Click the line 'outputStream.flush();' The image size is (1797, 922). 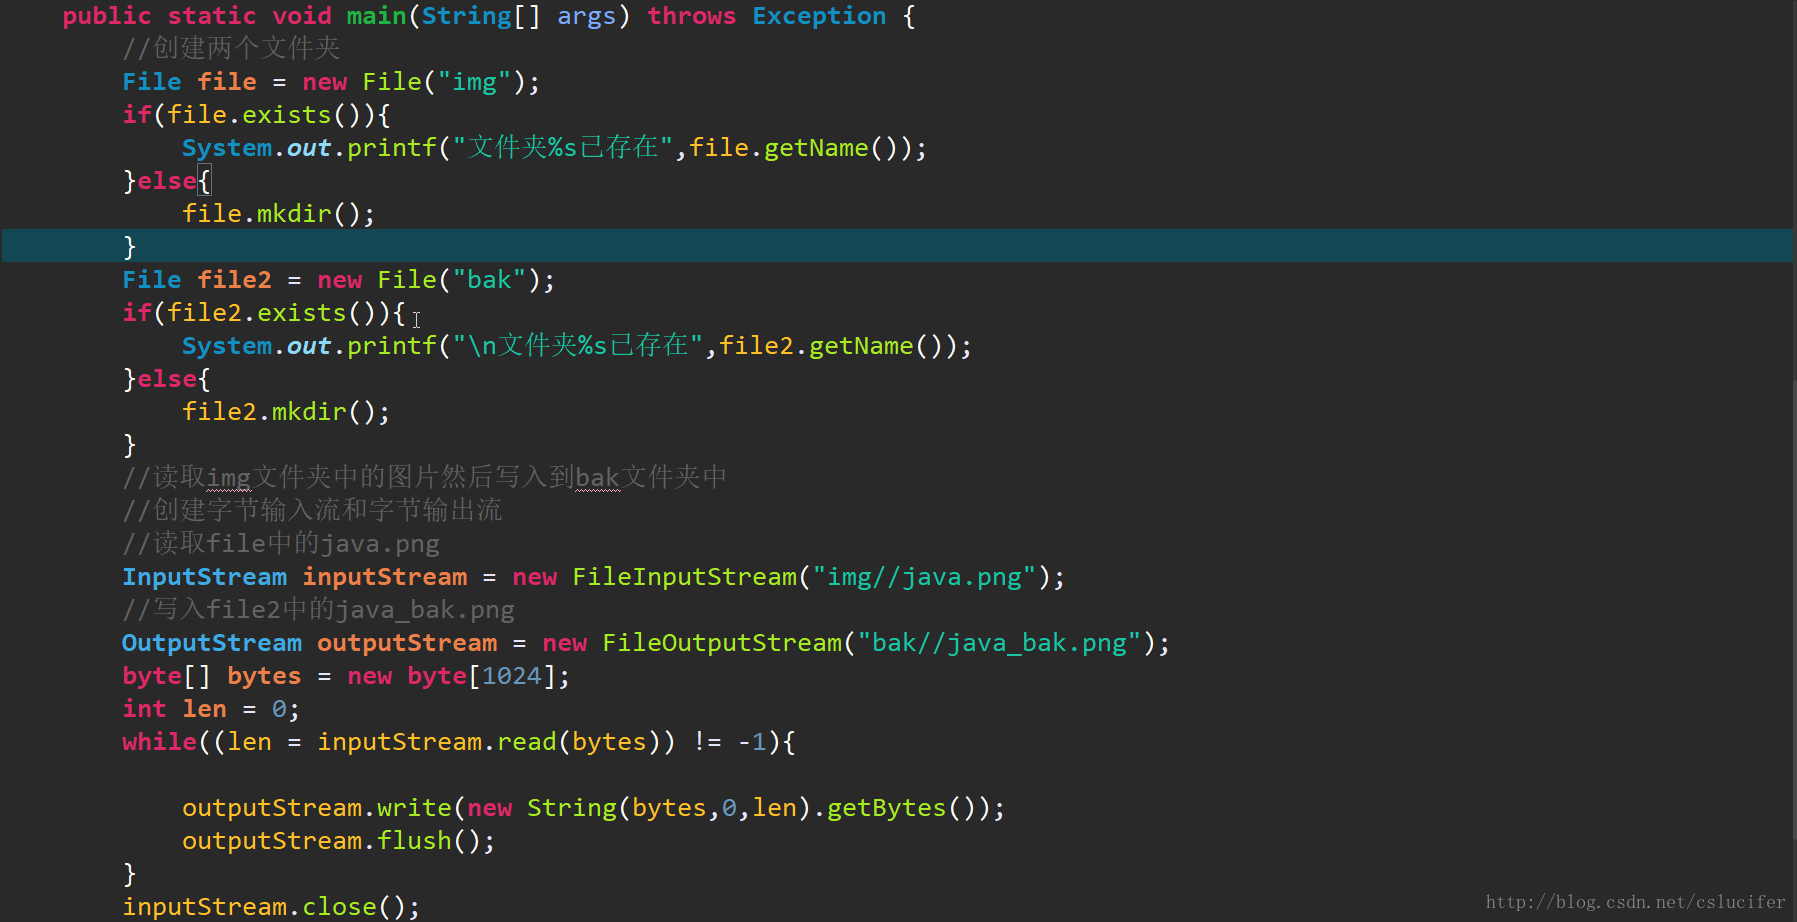339,841
